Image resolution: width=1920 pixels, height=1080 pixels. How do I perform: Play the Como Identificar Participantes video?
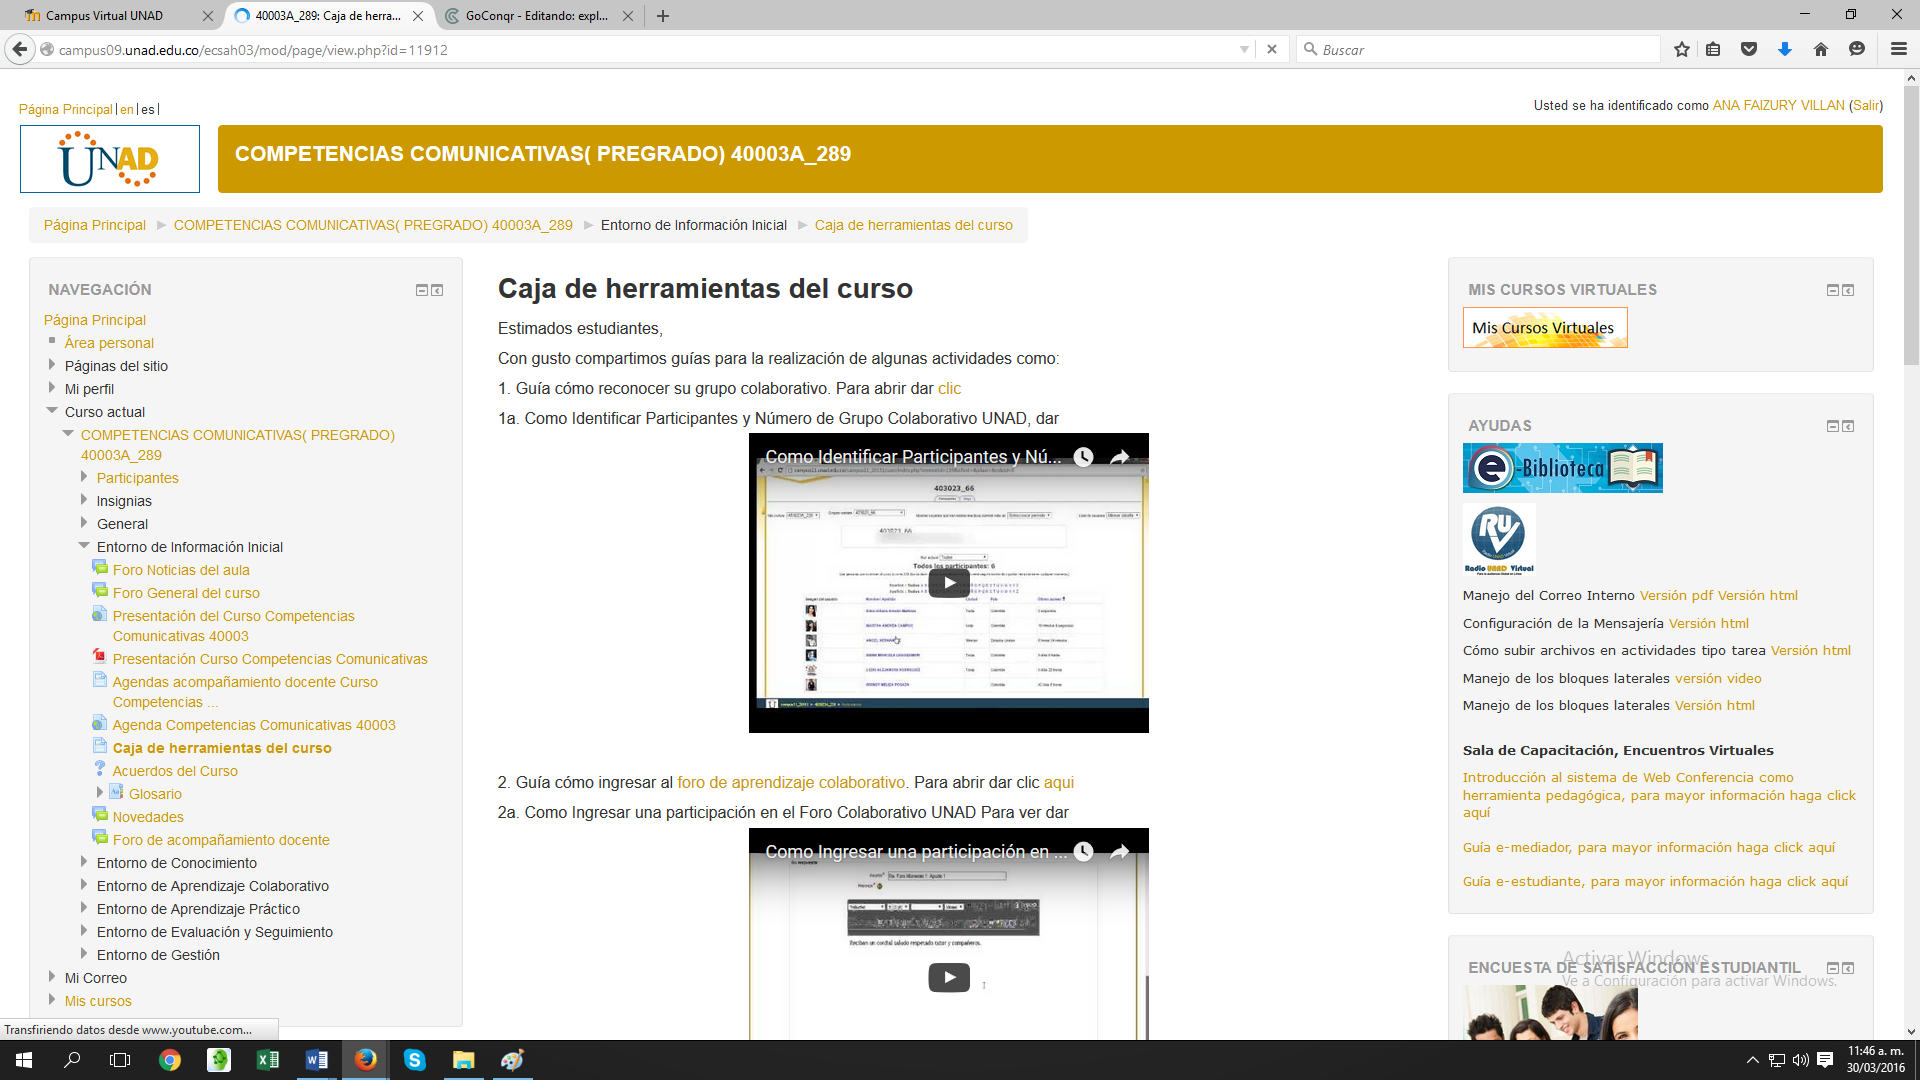tap(948, 583)
